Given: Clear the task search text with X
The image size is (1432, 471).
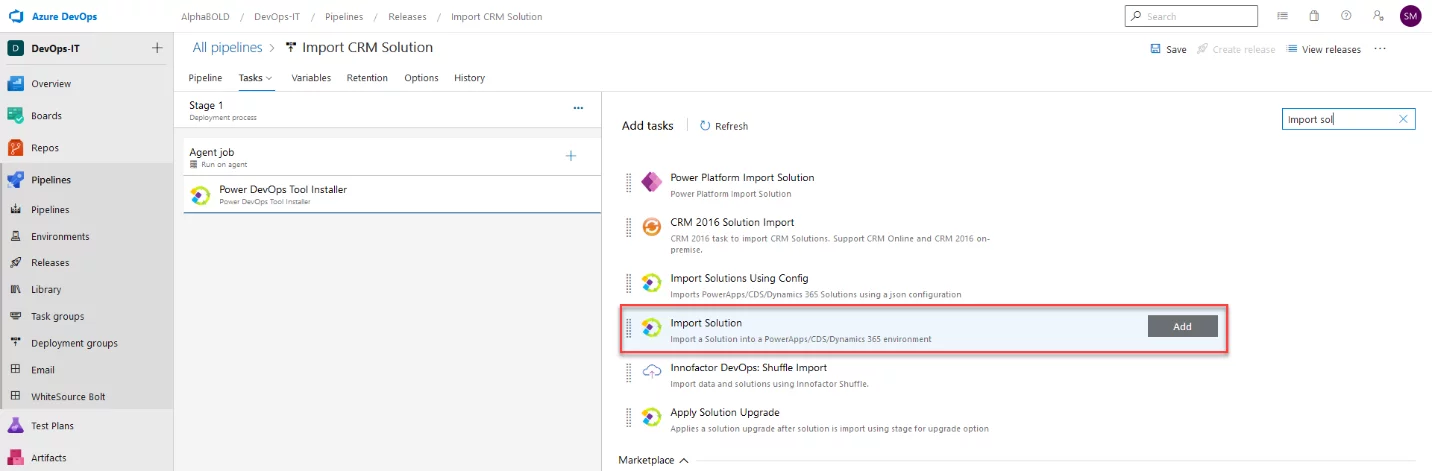Looking at the screenshot, I should point(1403,119).
